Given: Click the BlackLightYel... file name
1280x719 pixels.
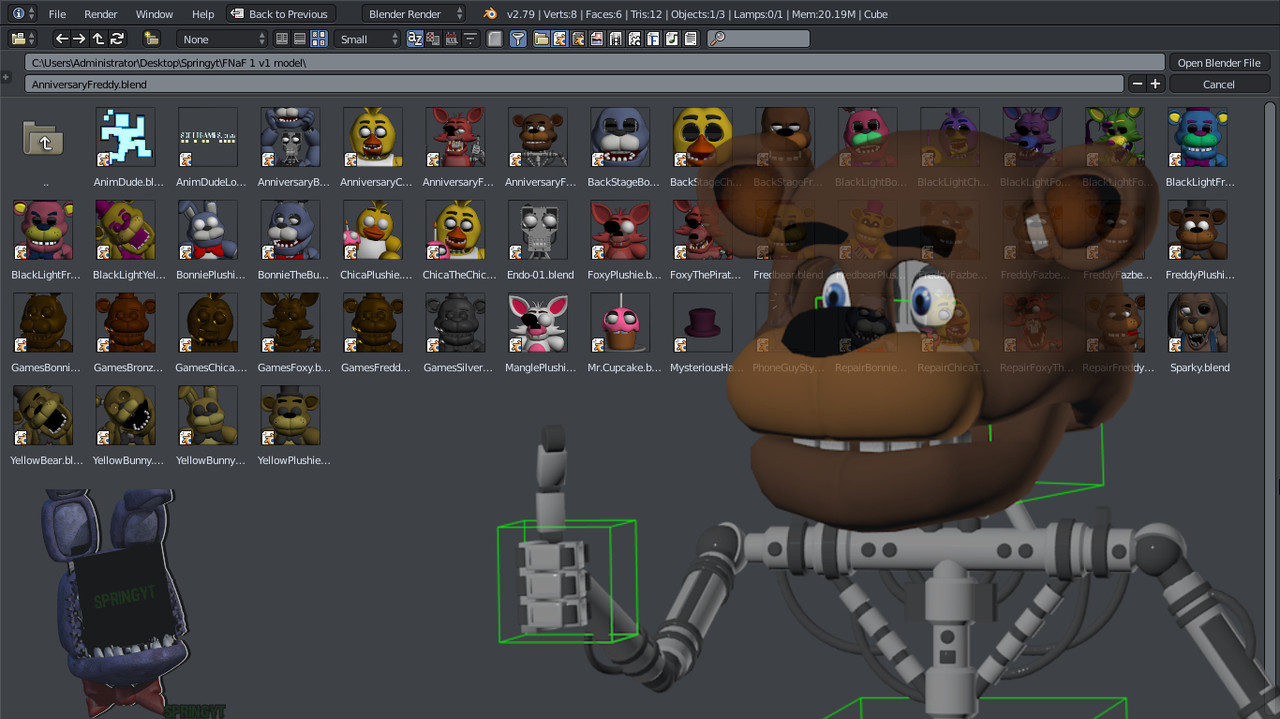Looking at the screenshot, I should click(129, 275).
